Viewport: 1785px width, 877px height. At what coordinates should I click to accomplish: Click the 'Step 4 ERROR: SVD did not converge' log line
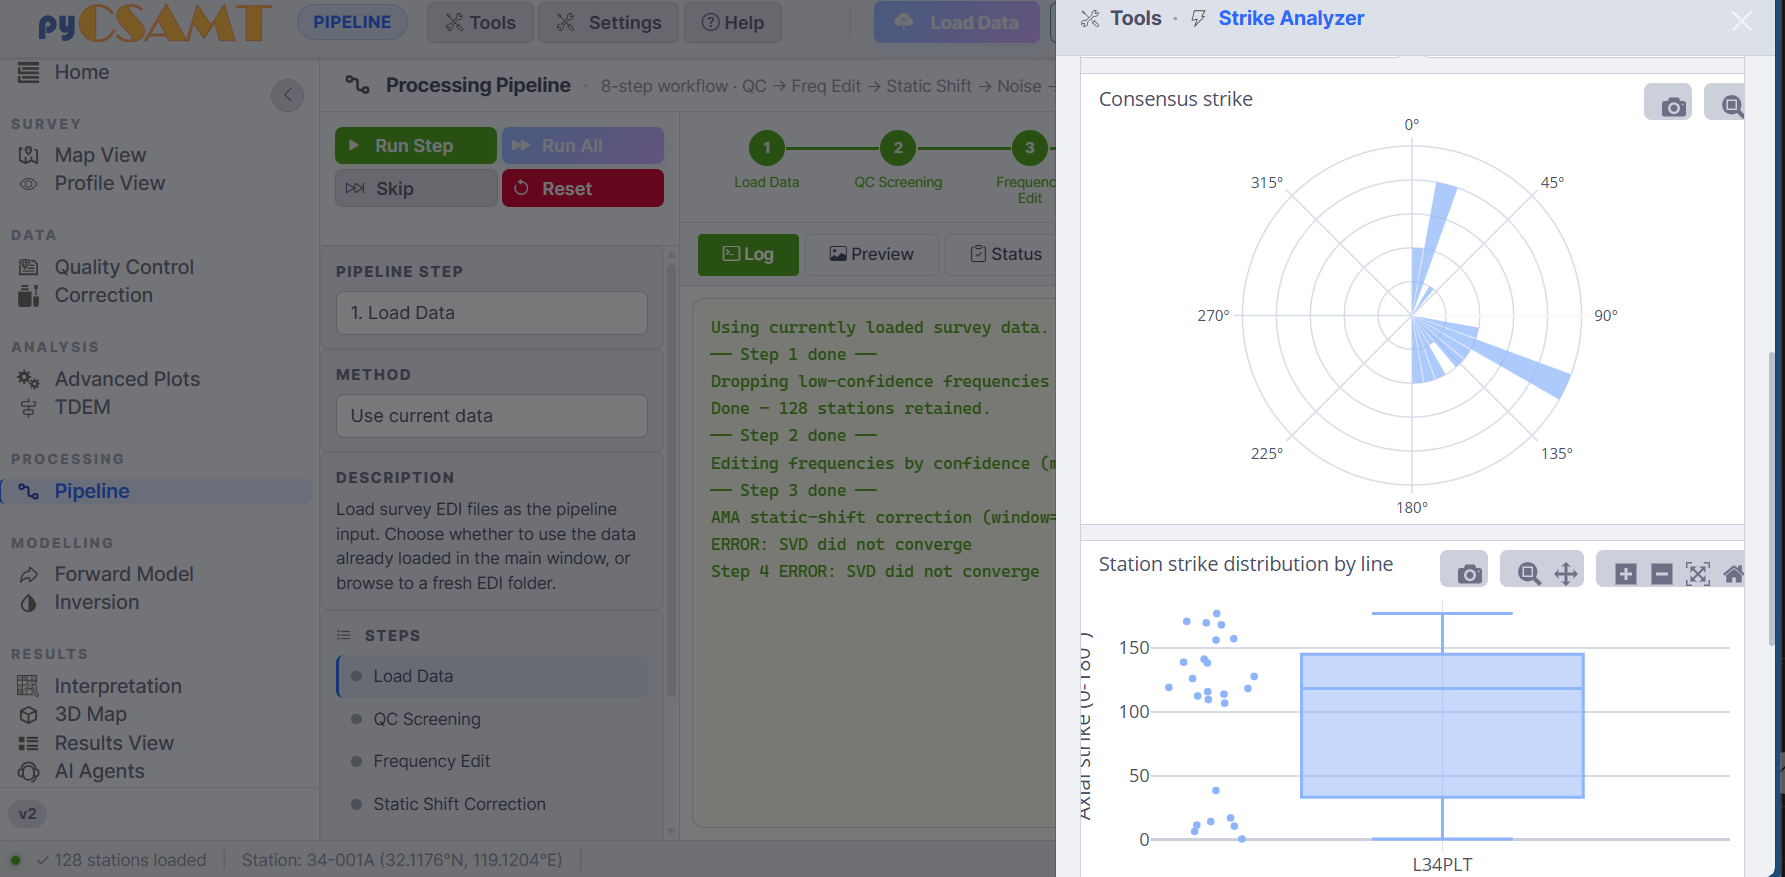pos(874,571)
